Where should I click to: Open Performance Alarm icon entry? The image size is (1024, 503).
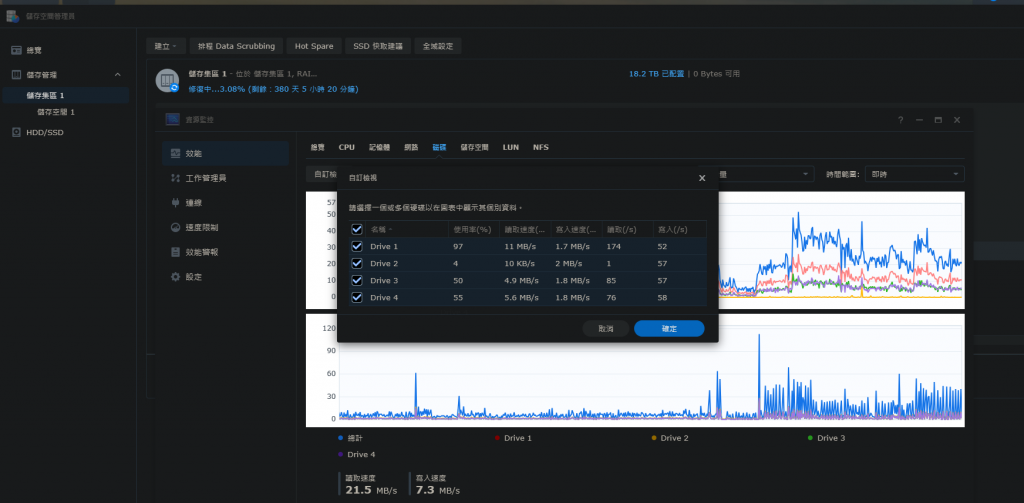coord(175,252)
